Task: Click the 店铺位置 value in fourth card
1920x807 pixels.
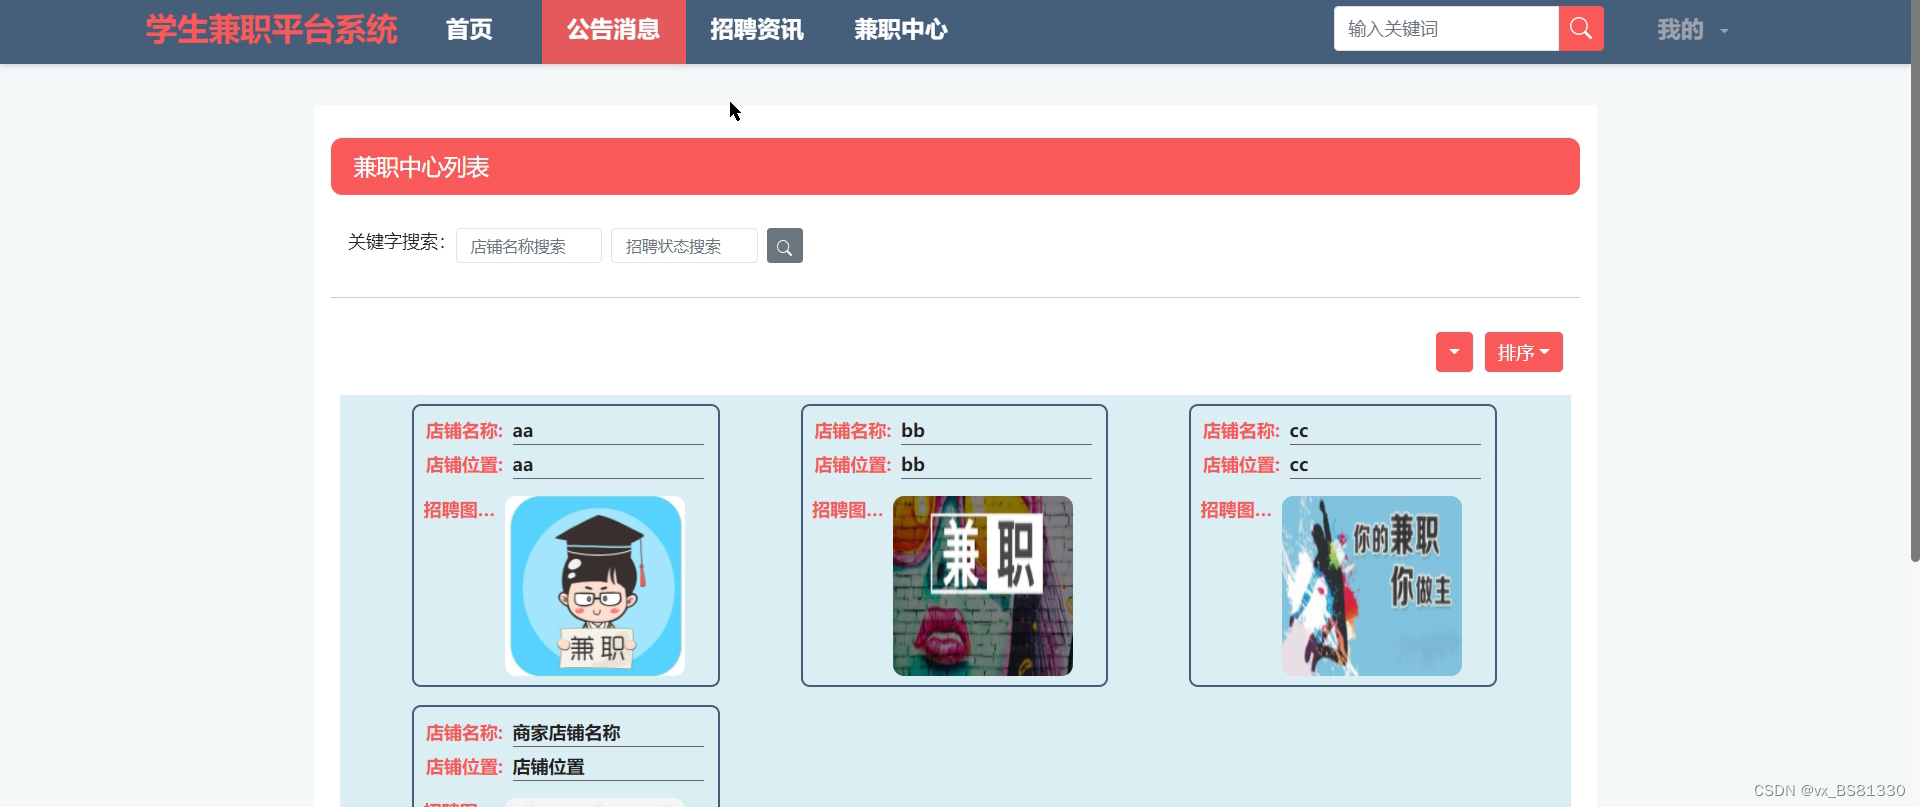Action: [x=549, y=767]
